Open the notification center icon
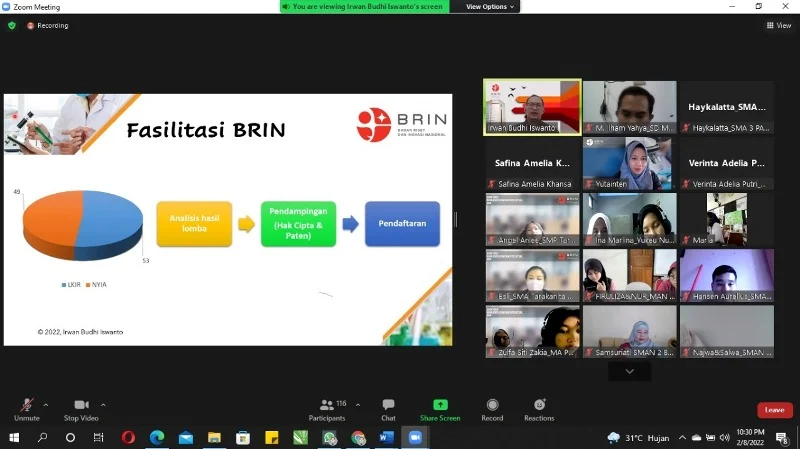Screen dimensions: 800x449 point(782,438)
